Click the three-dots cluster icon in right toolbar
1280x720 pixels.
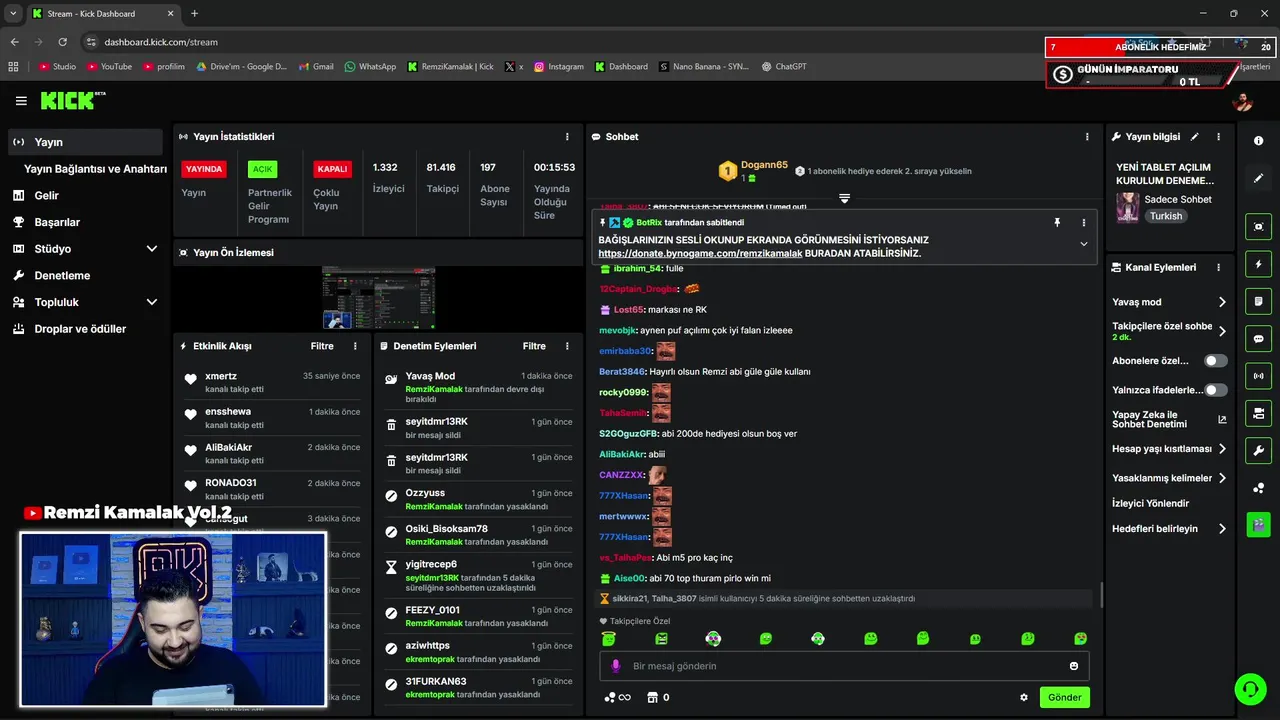pos(1258,488)
